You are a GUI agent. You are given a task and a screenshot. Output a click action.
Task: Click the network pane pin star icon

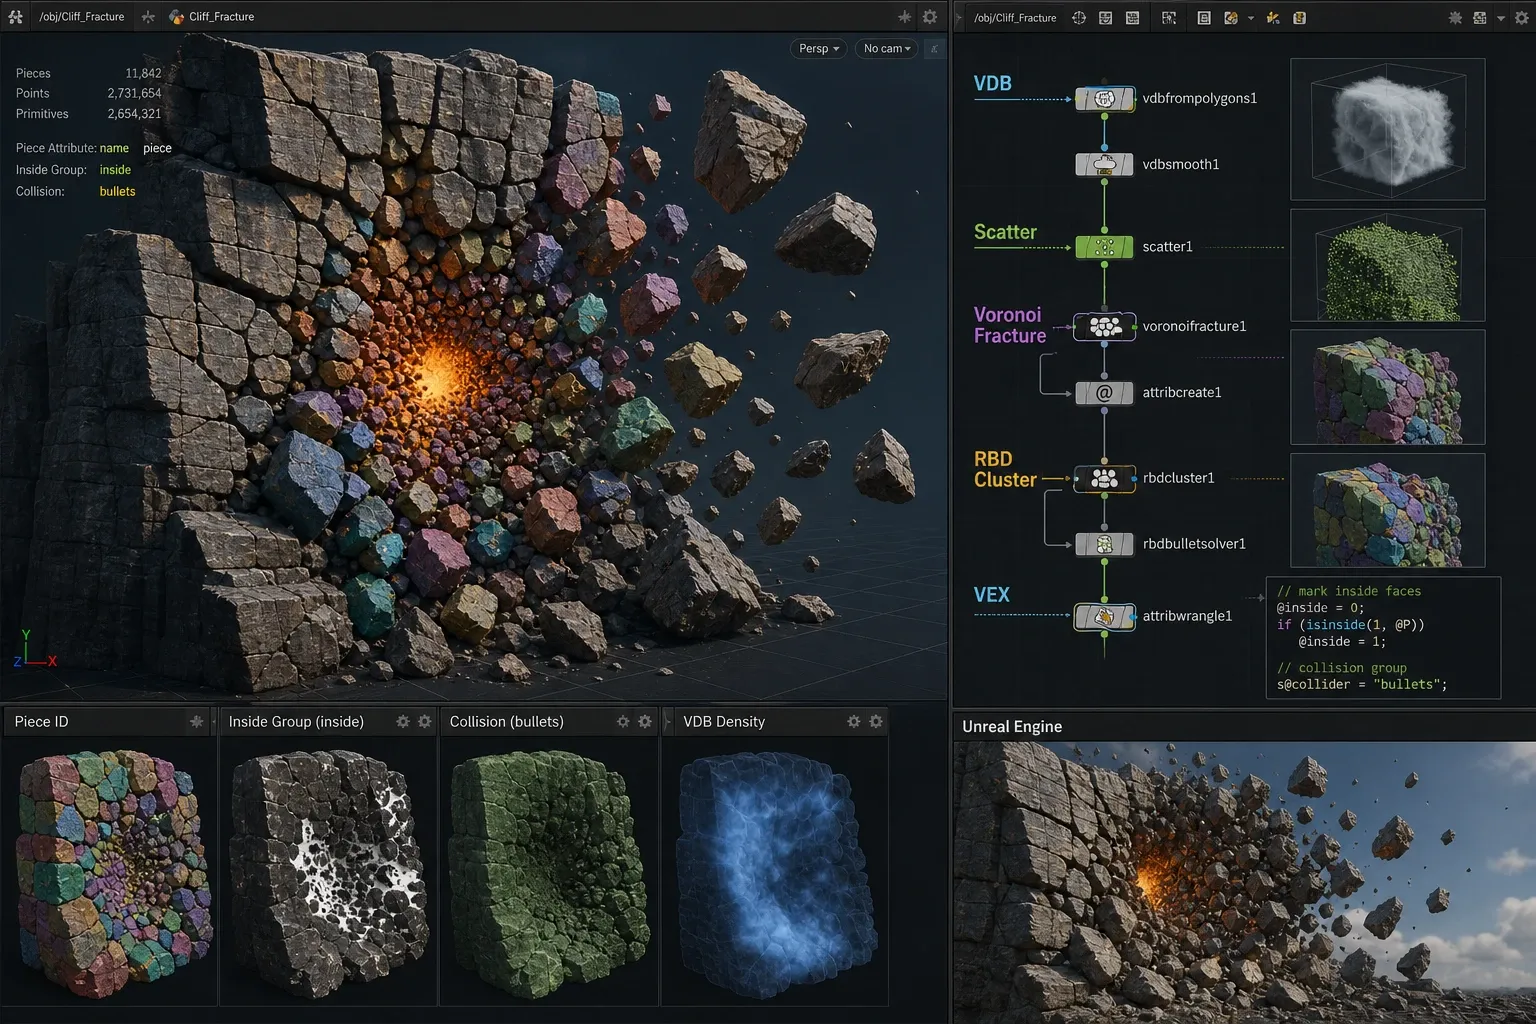(1455, 18)
